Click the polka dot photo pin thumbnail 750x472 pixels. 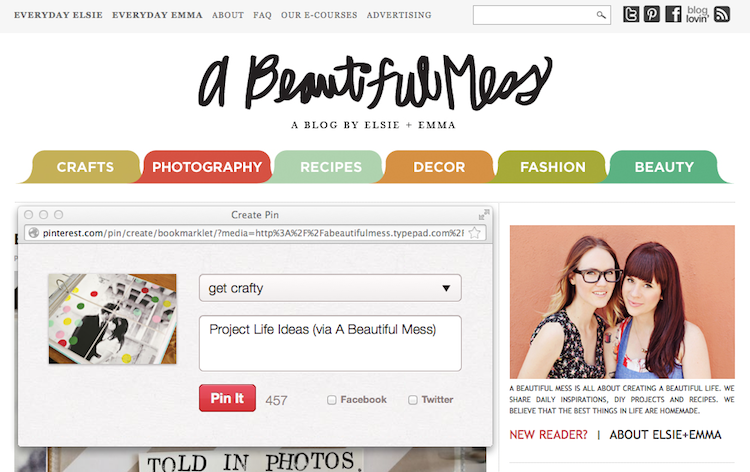pyautogui.click(x=112, y=319)
